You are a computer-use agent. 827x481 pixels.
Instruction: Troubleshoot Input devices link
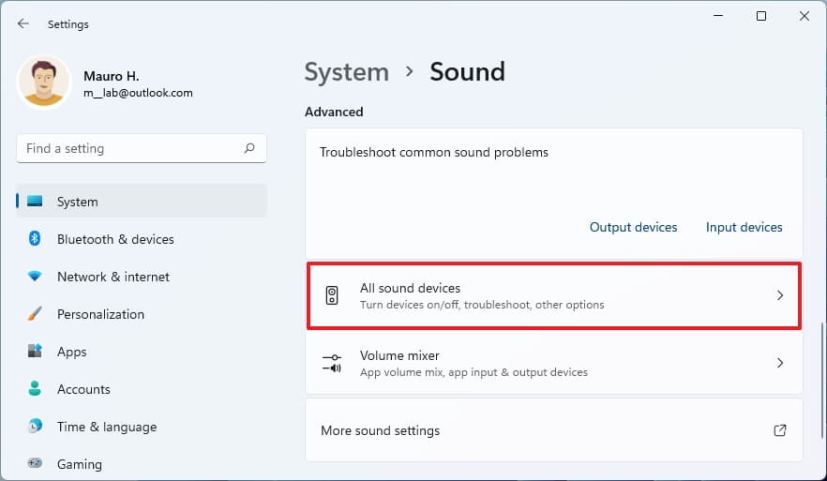tap(744, 227)
